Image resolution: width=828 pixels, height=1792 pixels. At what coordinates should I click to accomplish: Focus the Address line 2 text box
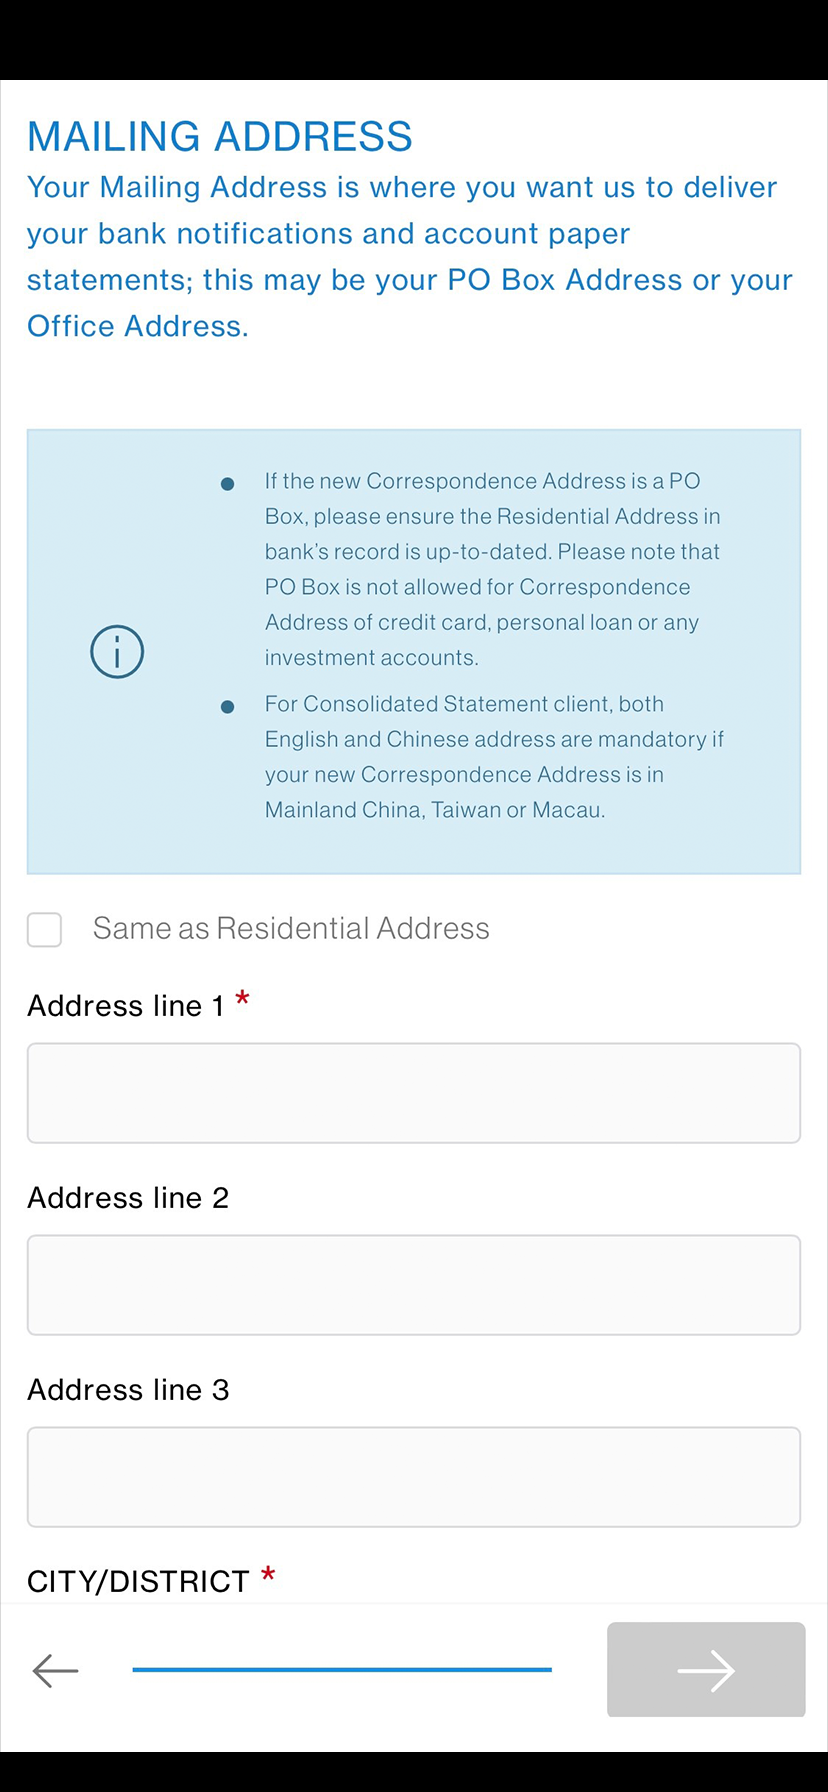413,1285
